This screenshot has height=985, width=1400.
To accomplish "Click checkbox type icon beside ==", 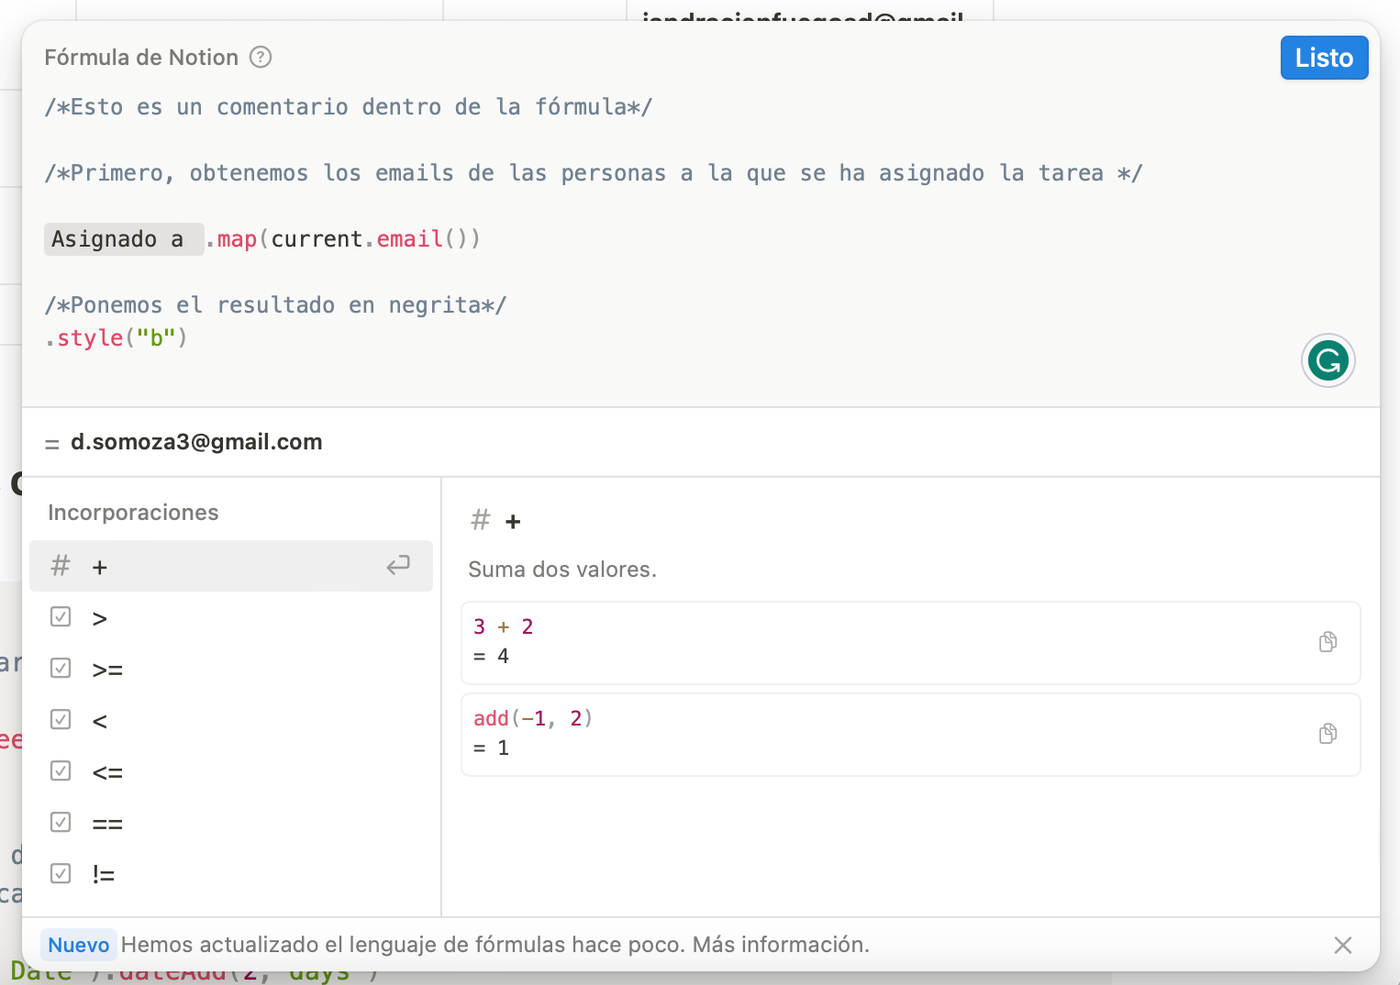I will click(60, 822).
